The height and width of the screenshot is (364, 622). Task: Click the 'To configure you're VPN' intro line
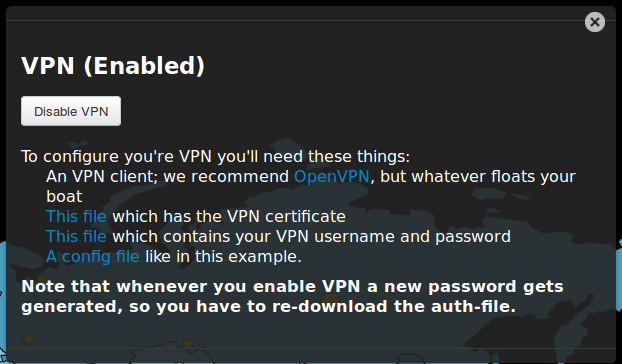pos(215,157)
